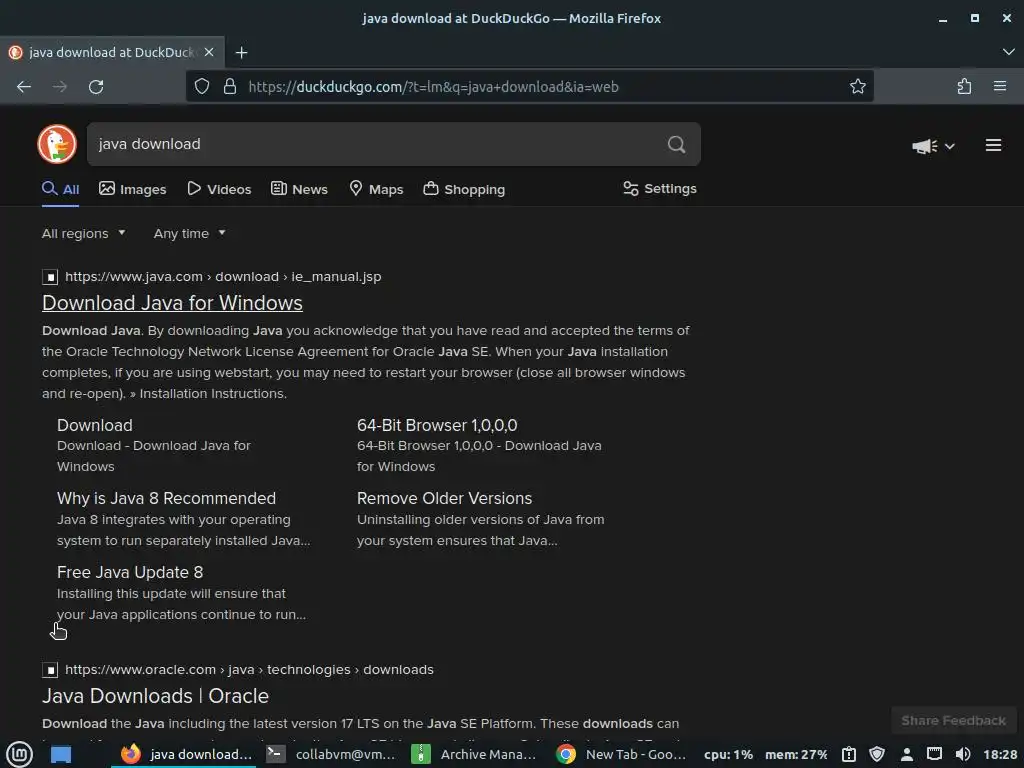Open the 64-Bit Browser 1,0,0,0 sitelink

click(437, 425)
